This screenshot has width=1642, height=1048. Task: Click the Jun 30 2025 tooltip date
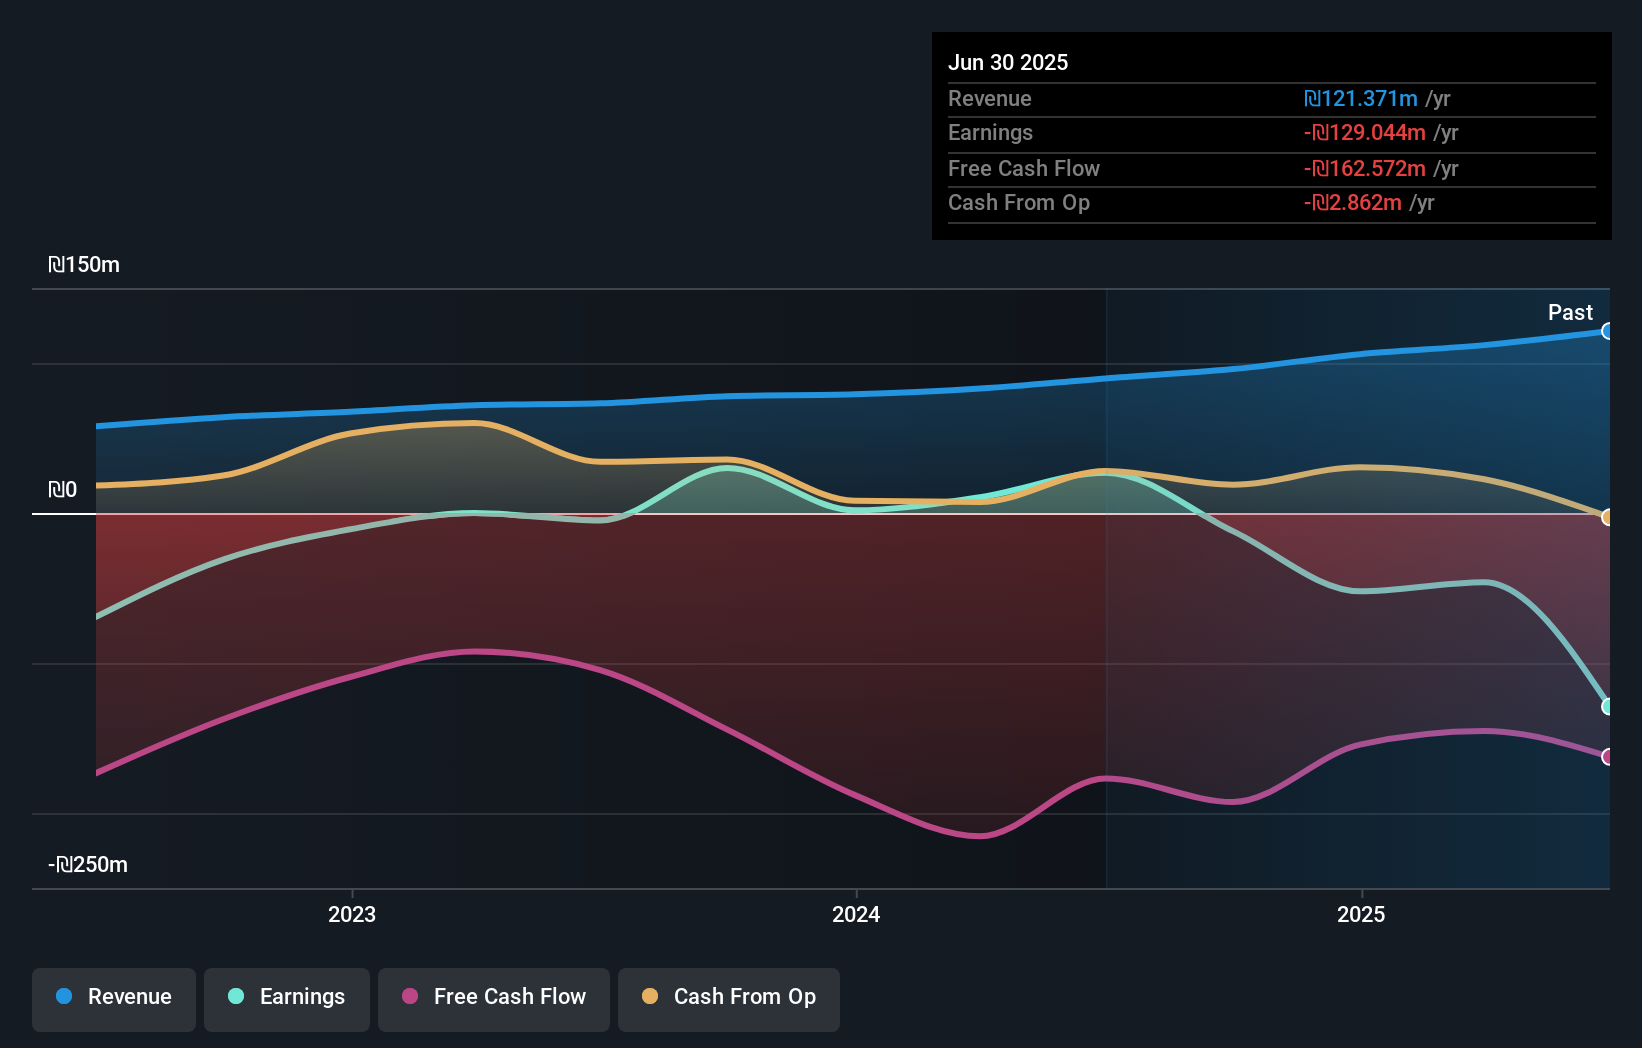pos(1008,63)
